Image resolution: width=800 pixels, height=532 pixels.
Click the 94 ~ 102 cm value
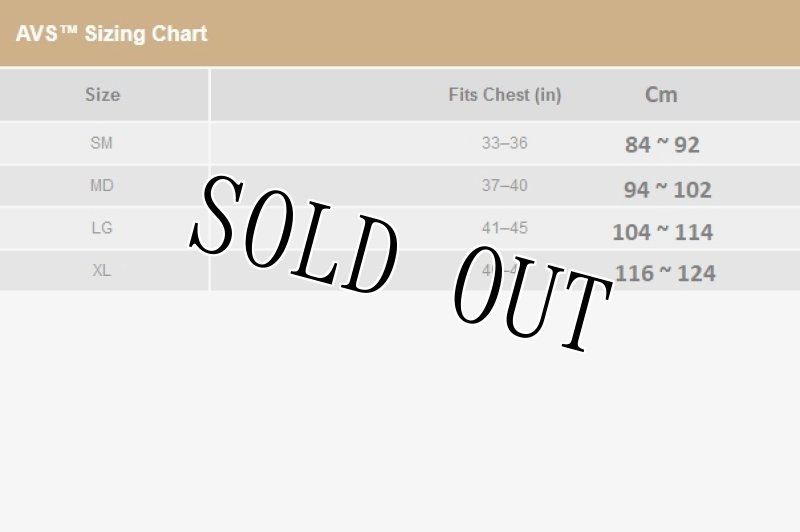coord(667,189)
